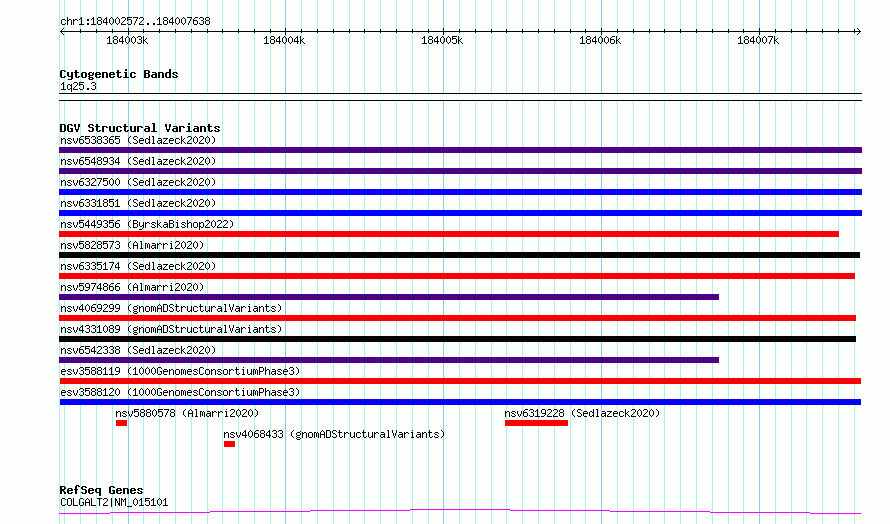Open the RefSeq Genes track title
The height and width of the screenshot is (524, 890).
pos(102,490)
